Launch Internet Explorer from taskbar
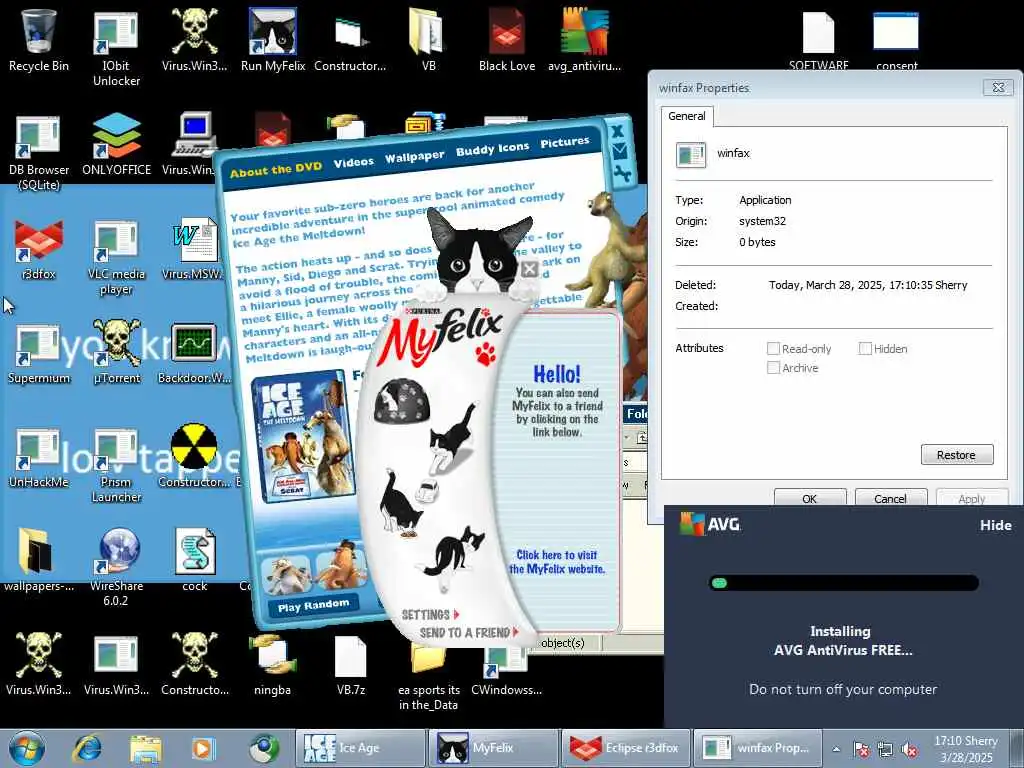This screenshot has width=1024, height=768. tap(88, 748)
